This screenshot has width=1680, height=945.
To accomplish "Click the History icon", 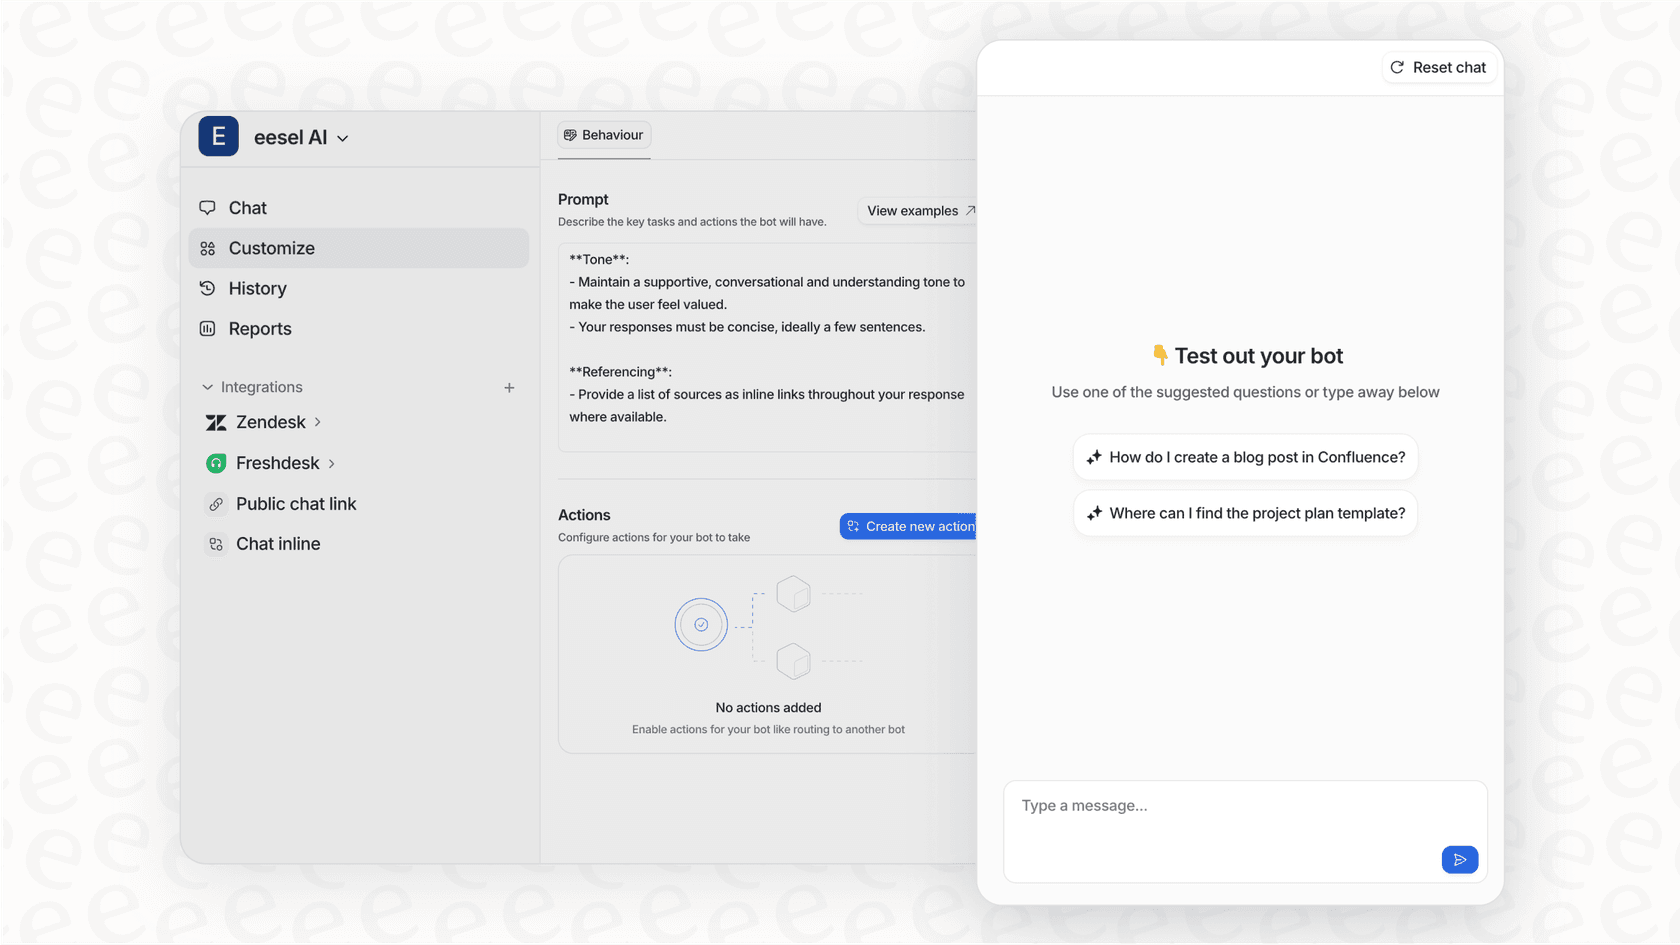I will click(x=208, y=288).
